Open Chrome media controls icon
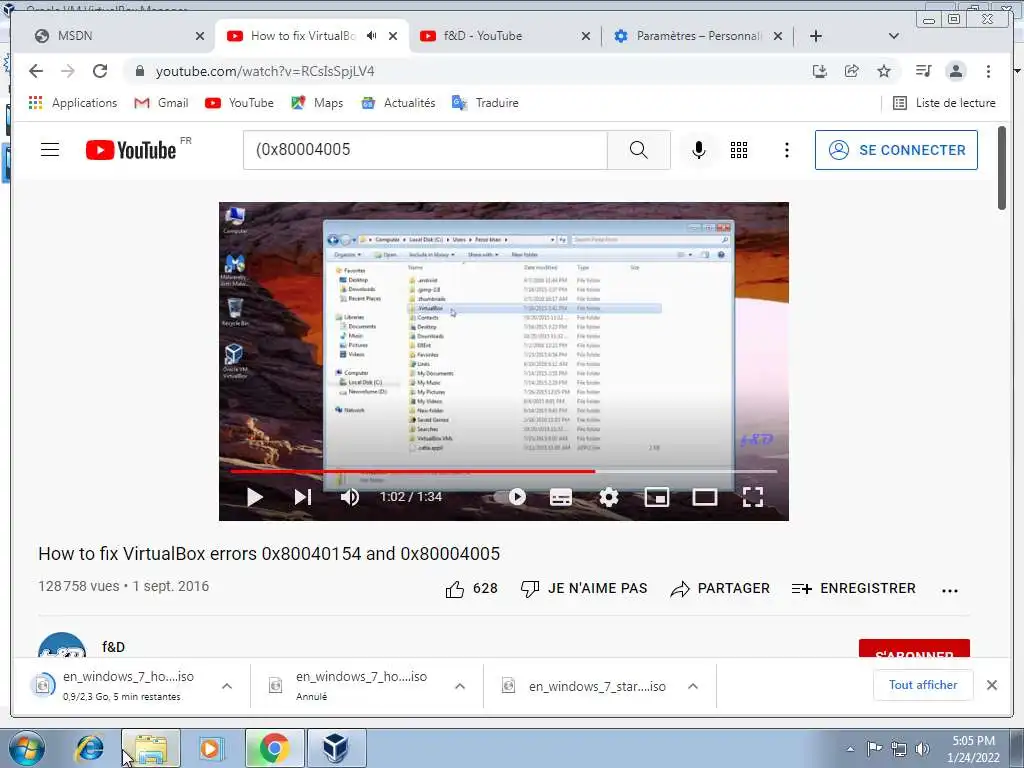The height and width of the screenshot is (768, 1024). pyautogui.click(x=923, y=71)
